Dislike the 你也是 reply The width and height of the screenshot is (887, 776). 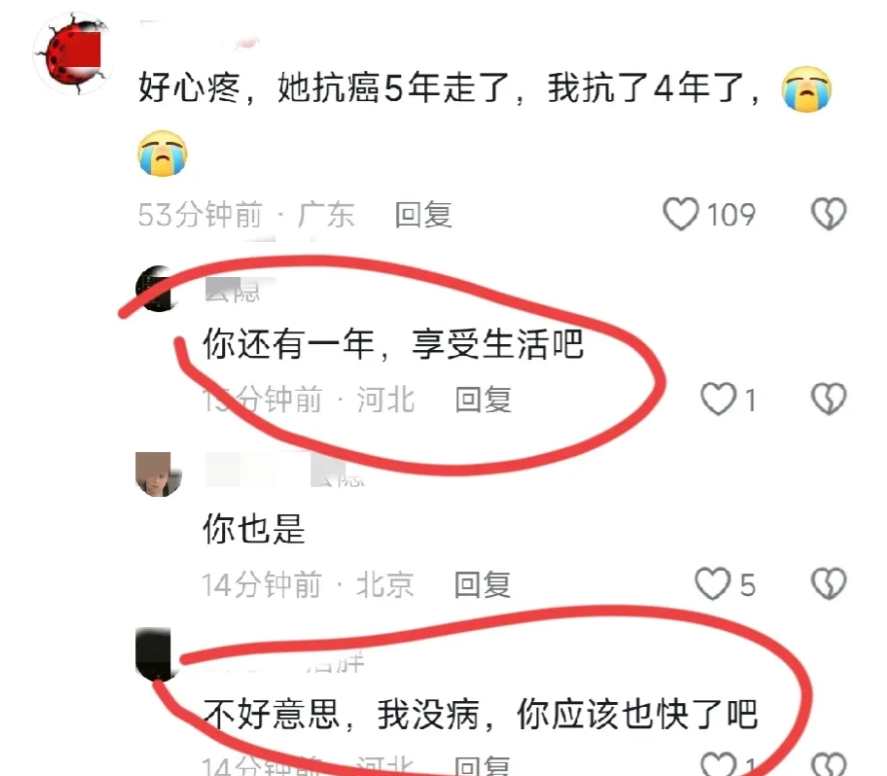point(829,584)
